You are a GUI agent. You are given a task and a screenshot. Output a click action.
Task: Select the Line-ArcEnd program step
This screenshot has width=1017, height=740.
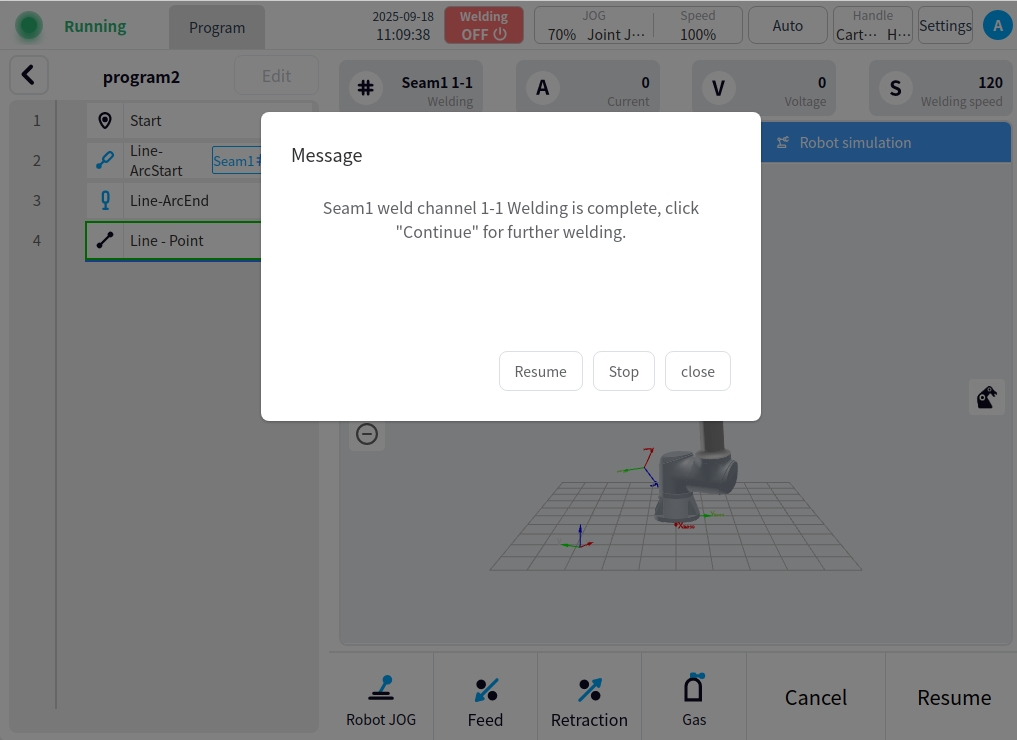[x=169, y=201]
